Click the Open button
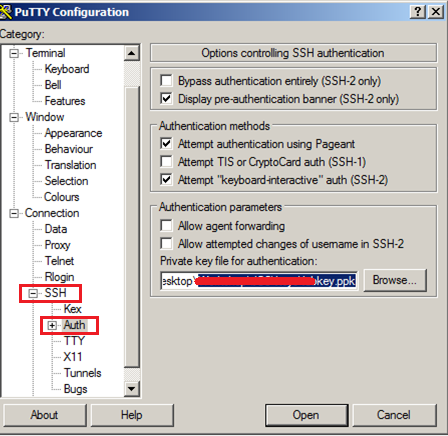448x436 pixels. click(x=306, y=415)
